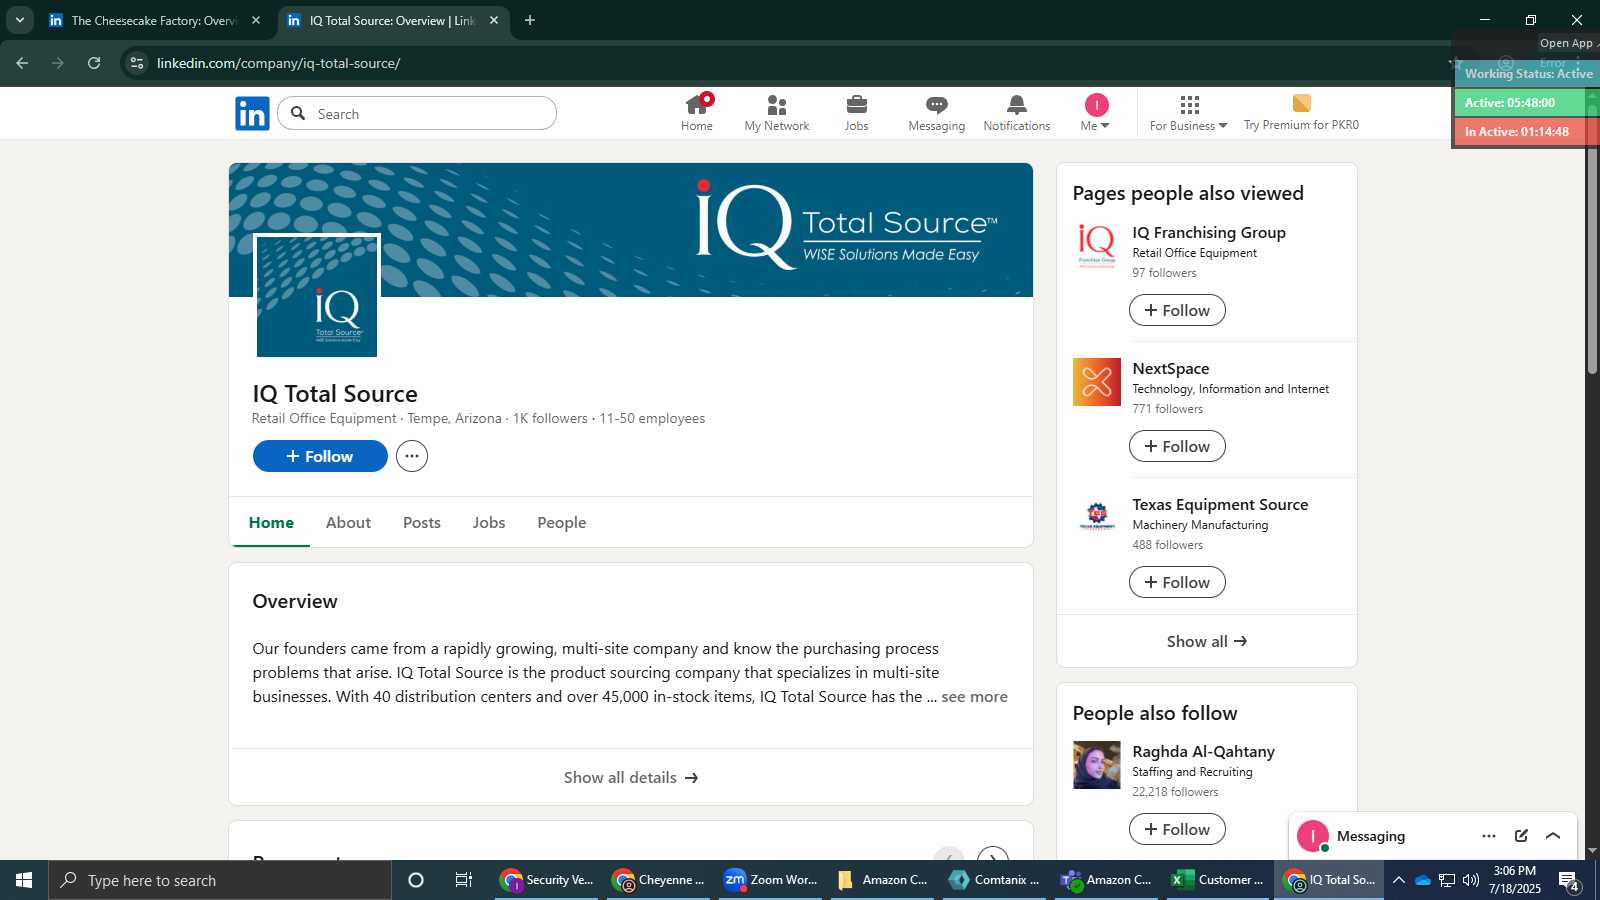The height and width of the screenshot is (900, 1600).
Task: Click NextSpace logo thumbnail
Action: tap(1097, 382)
